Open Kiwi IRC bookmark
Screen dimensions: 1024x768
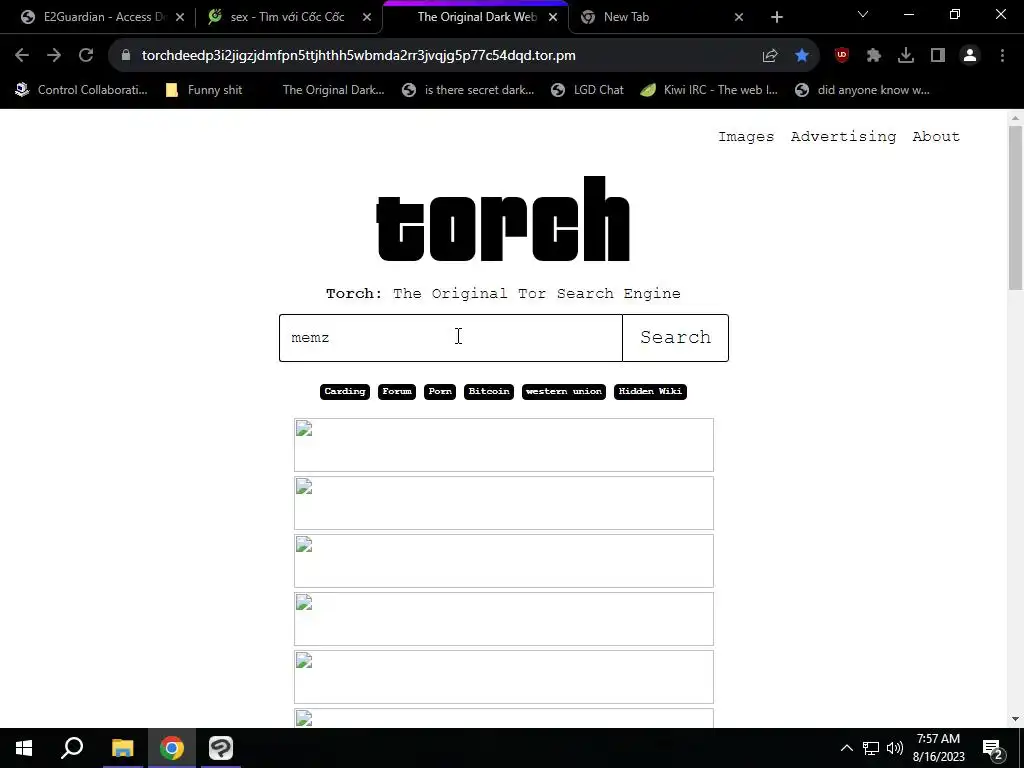point(709,90)
